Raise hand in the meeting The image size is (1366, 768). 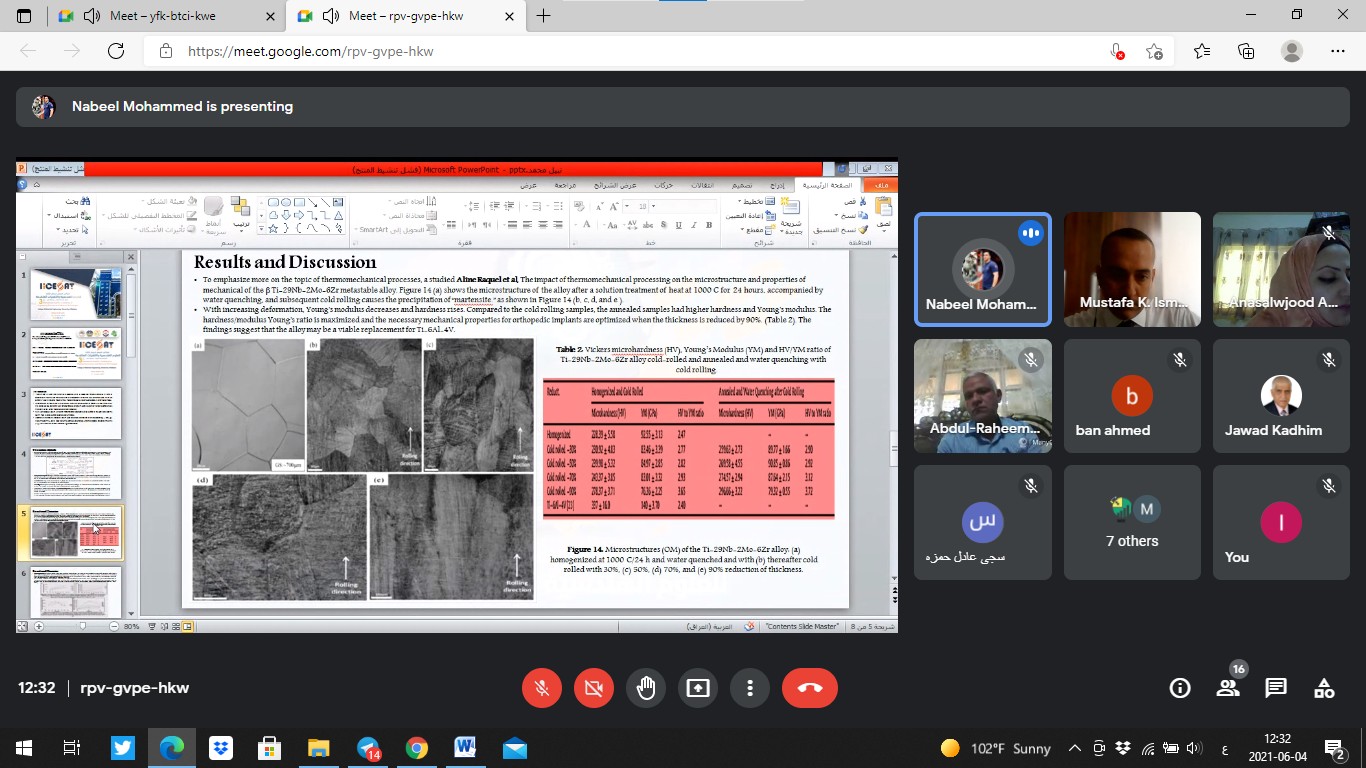click(x=646, y=688)
